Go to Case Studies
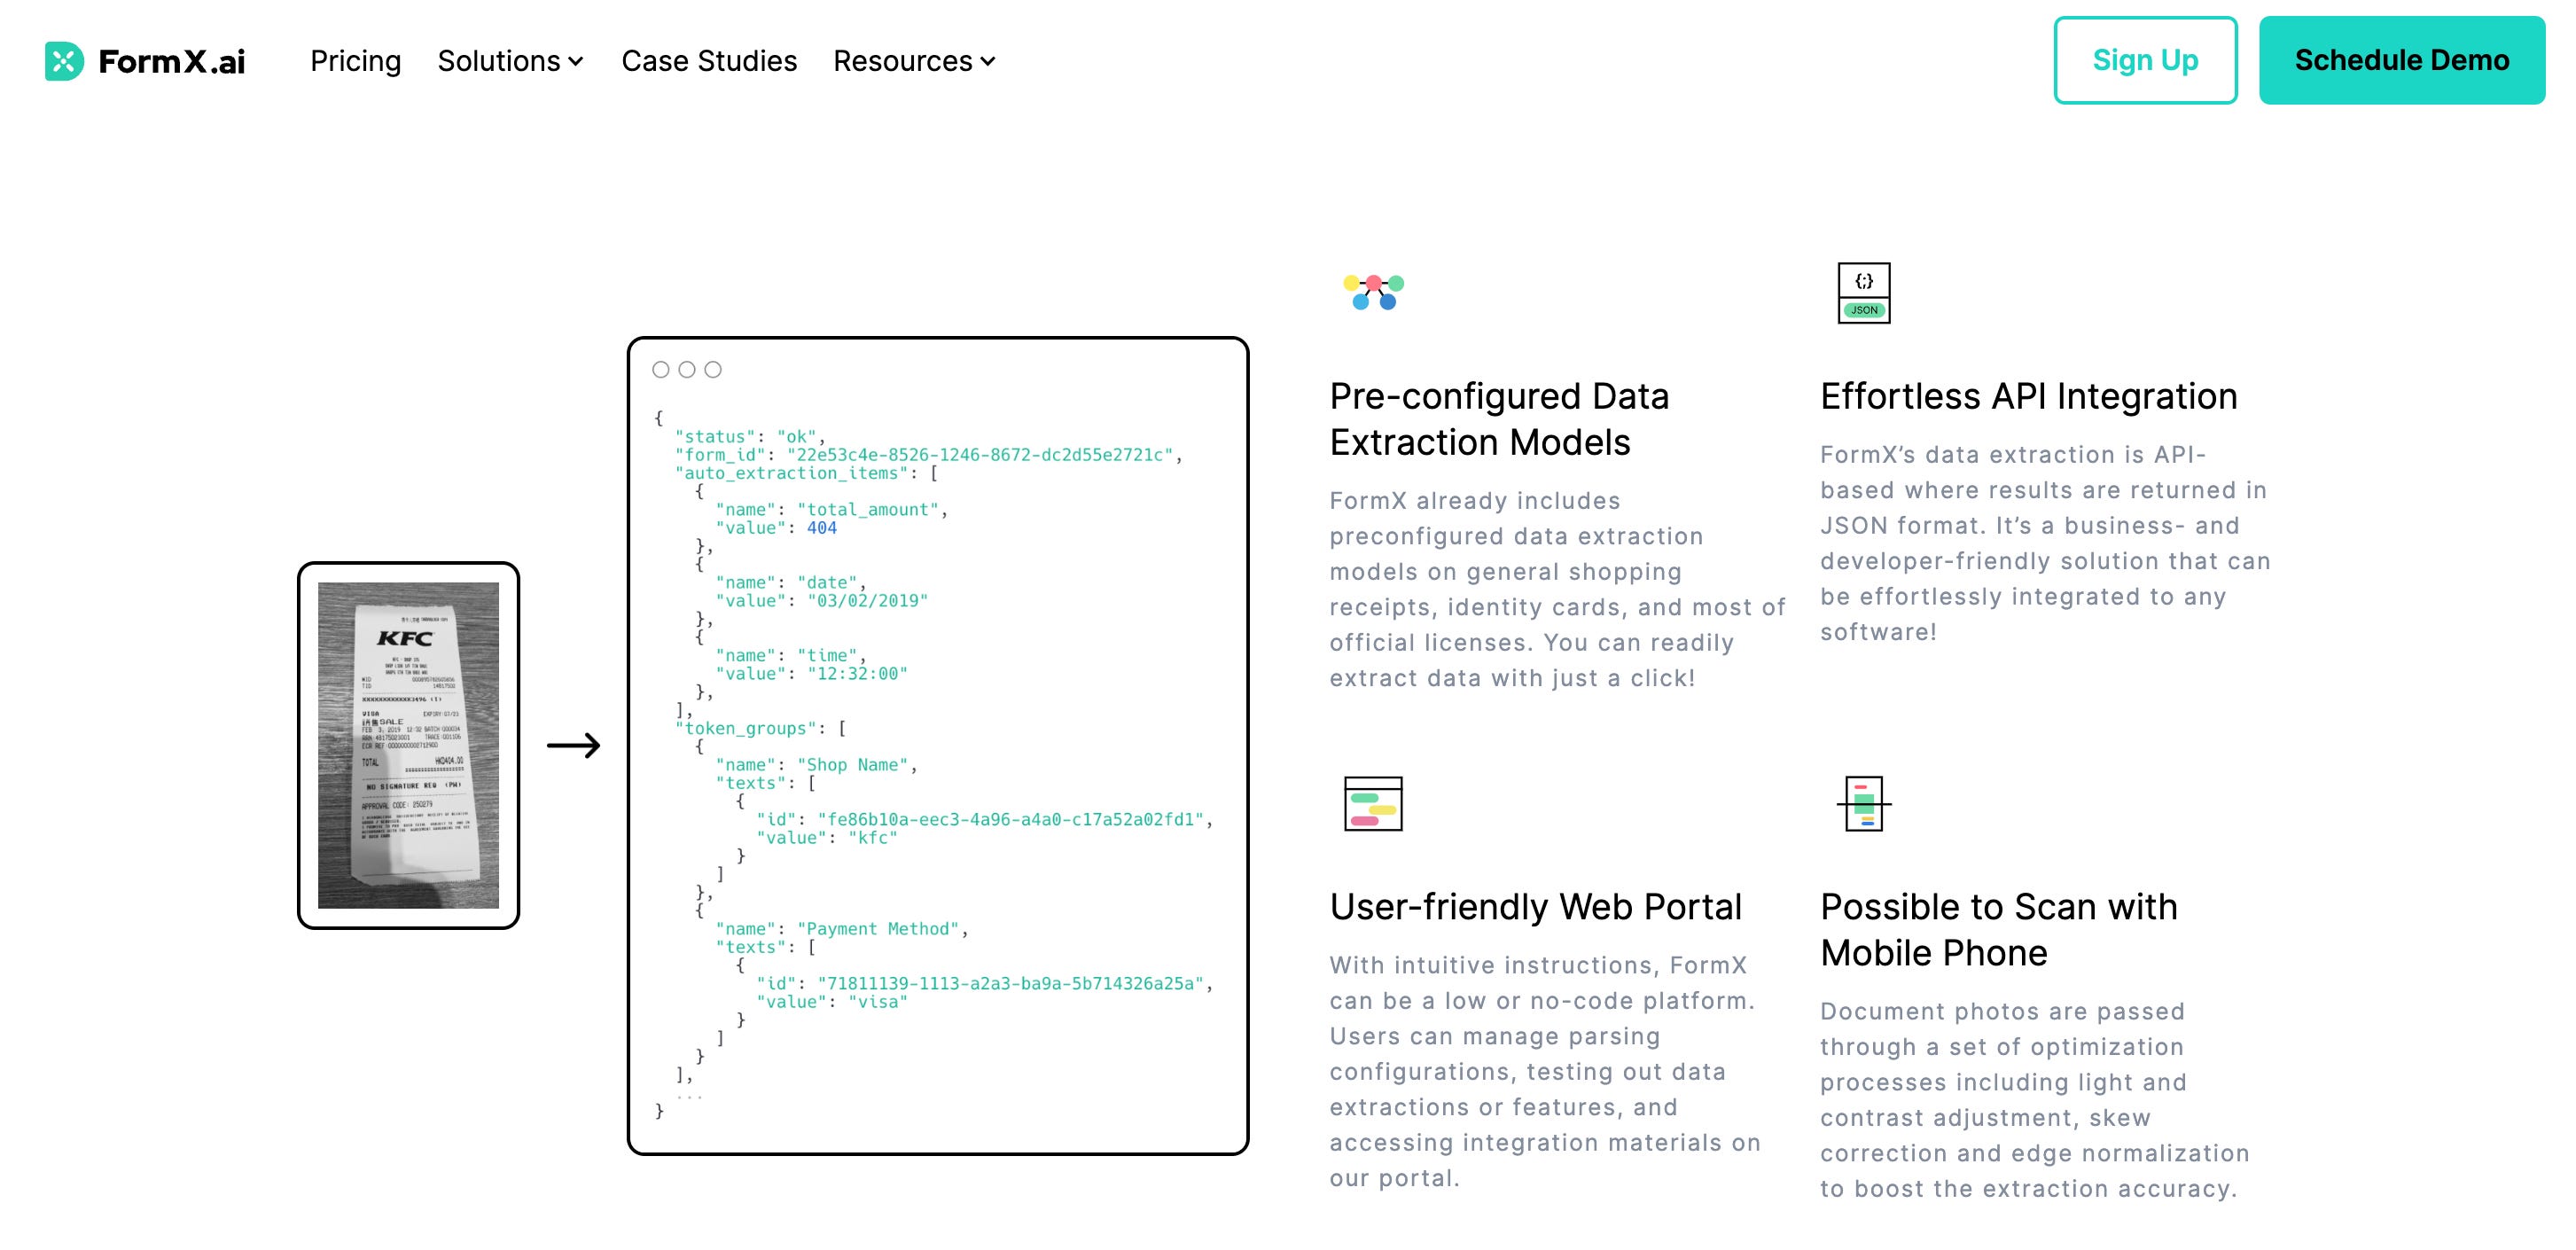The height and width of the screenshot is (1250, 2576). tap(708, 61)
